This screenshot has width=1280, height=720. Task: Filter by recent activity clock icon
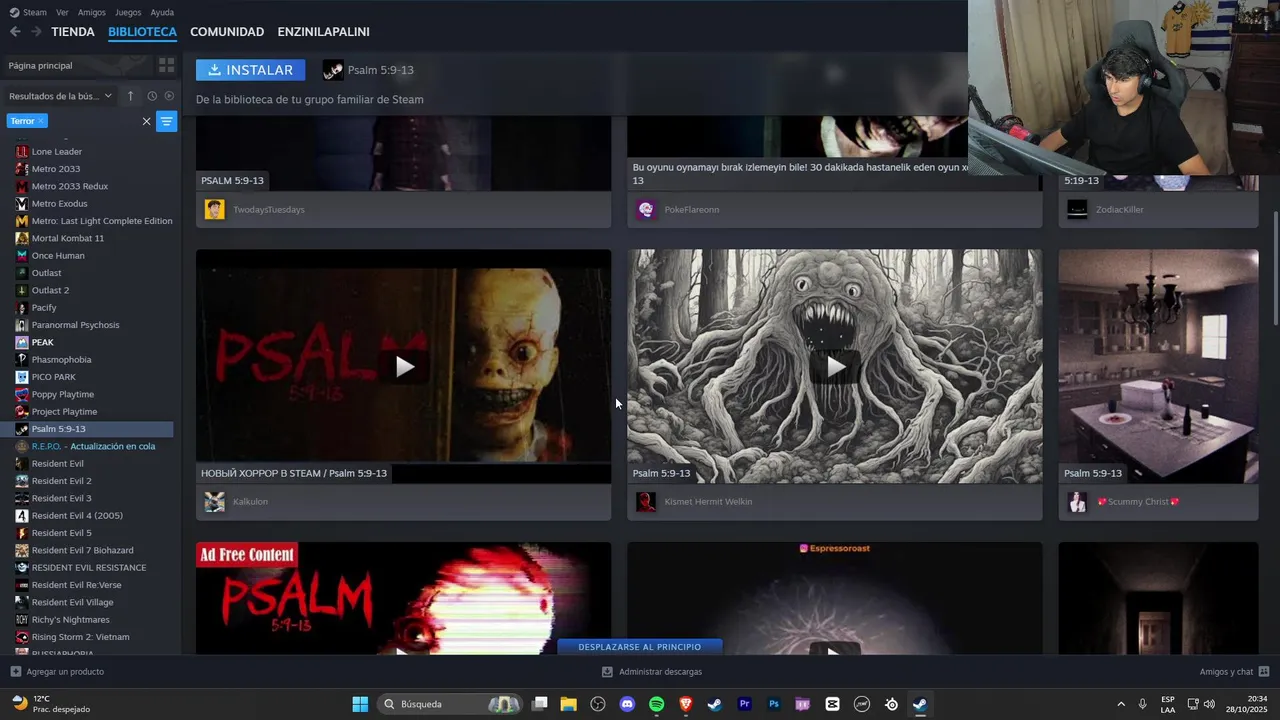pos(152,96)
